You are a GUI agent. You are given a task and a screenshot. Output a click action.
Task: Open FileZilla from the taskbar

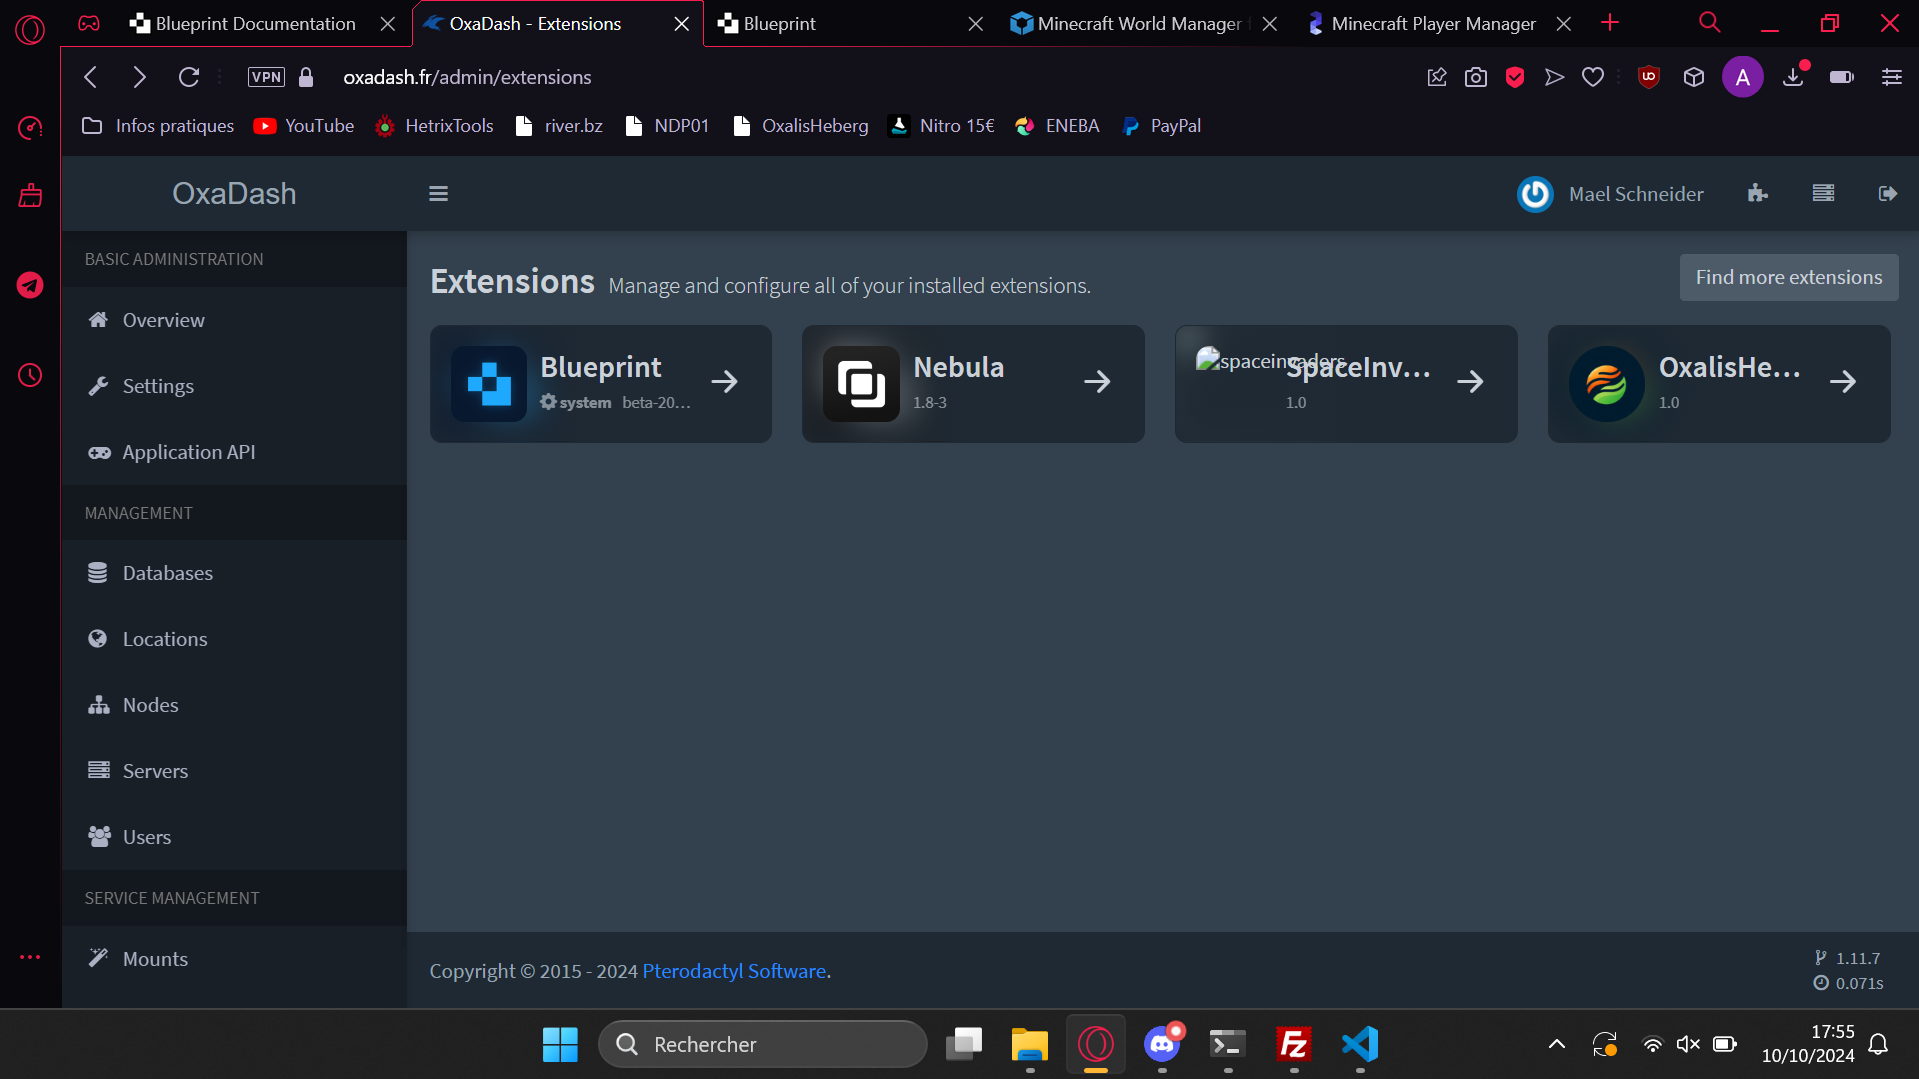pyautogui.click(x=1294, y=1045)
